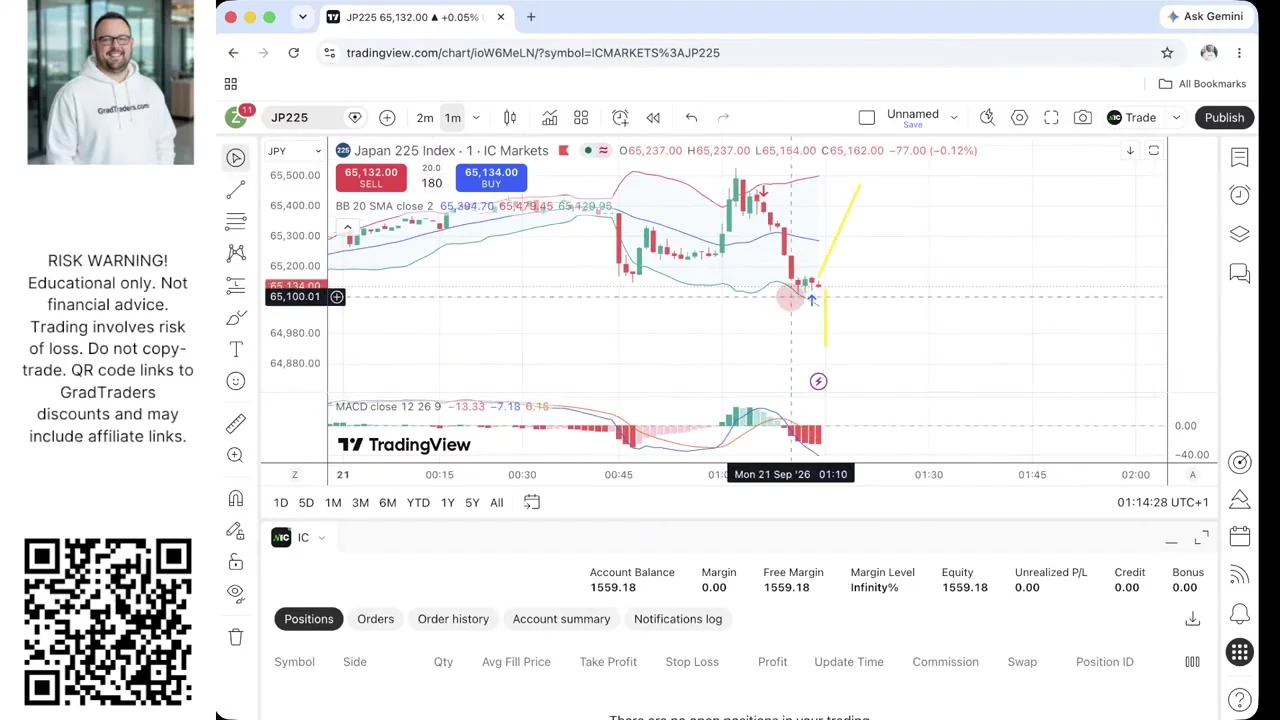Toggle magnet mode for drawings
The width and height of the screenshot is (1280, 720).
coord(236,498)
